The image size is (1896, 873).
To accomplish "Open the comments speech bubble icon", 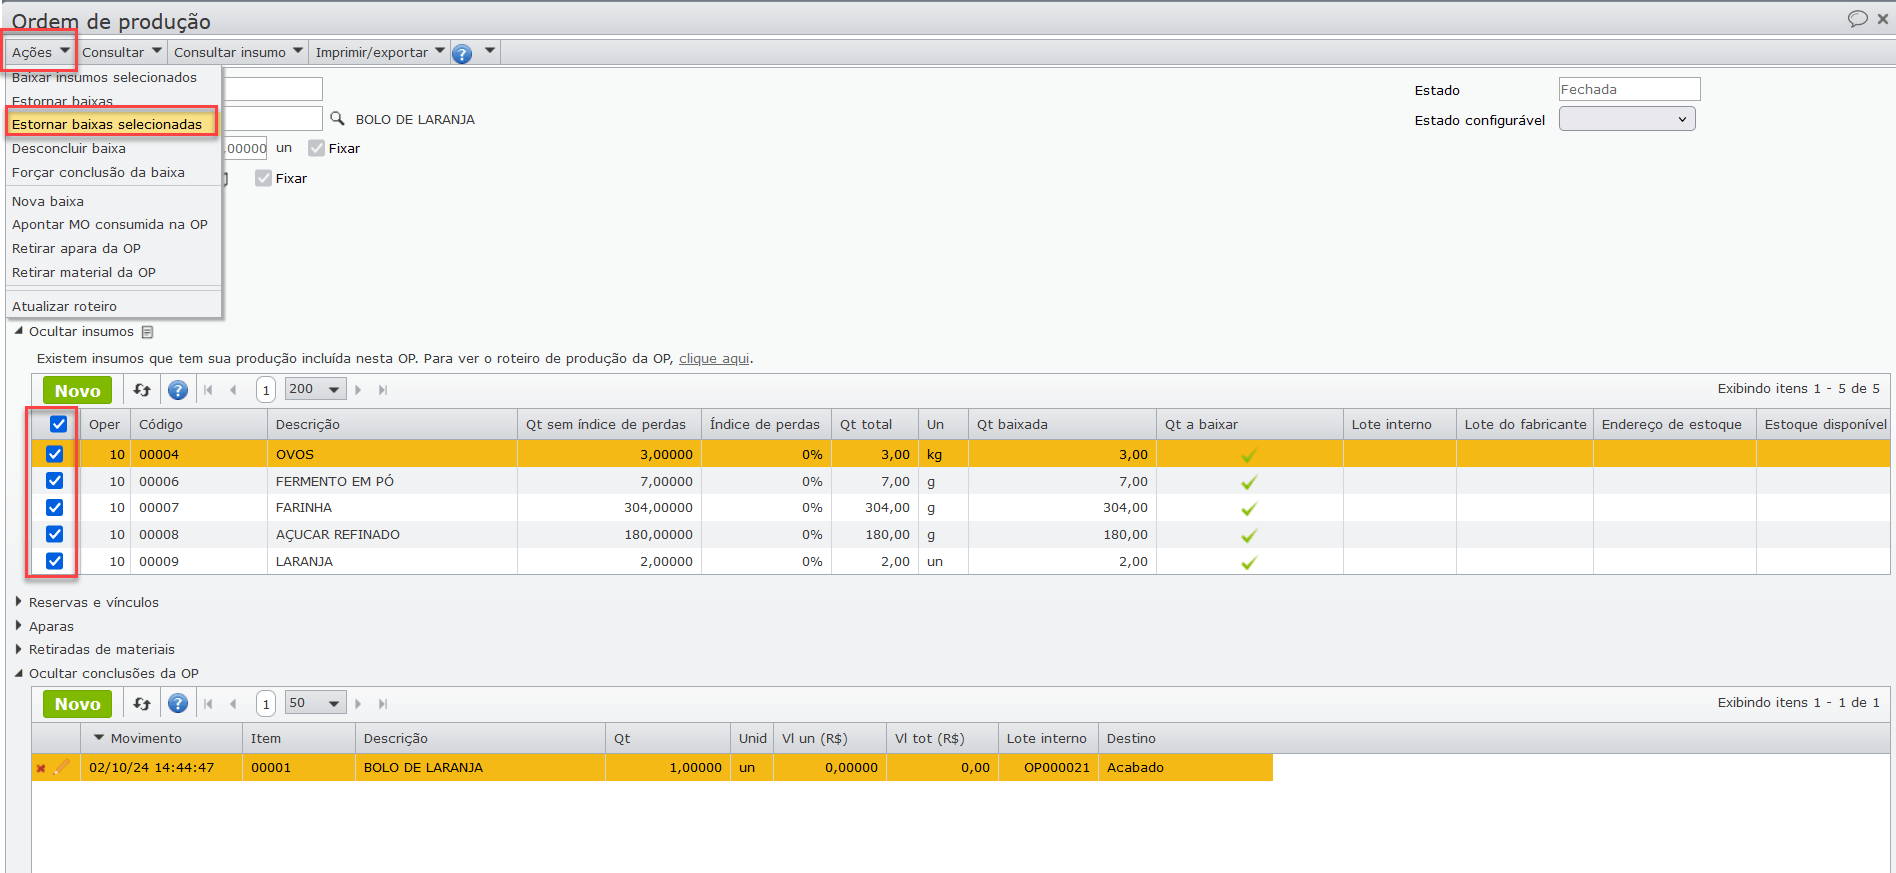I will [x=1857, y=18].
